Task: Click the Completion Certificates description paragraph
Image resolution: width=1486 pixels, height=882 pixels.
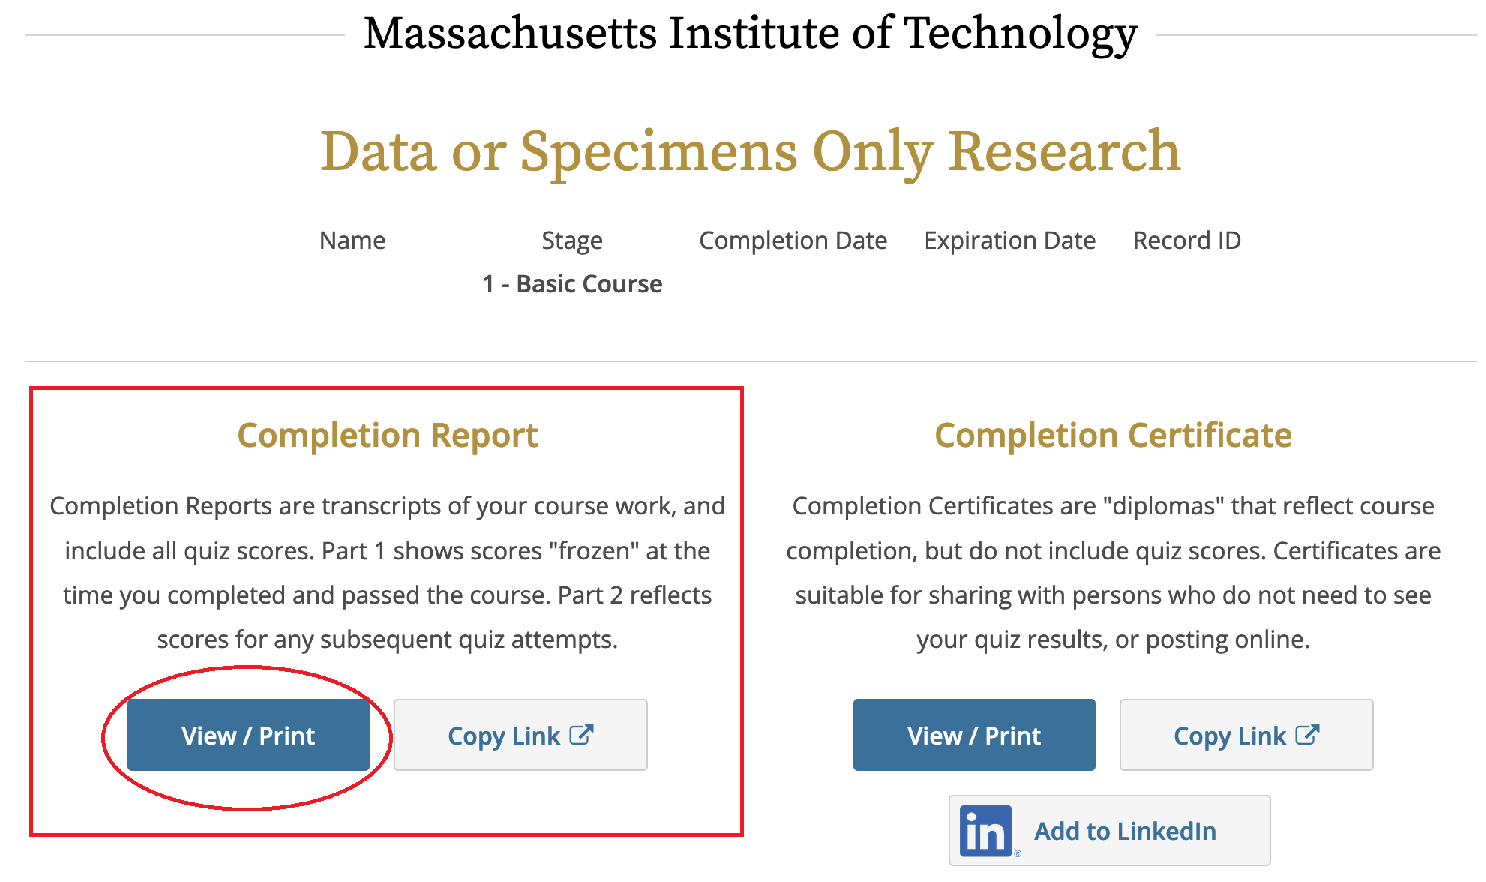Action: (x=1113, y=573)
